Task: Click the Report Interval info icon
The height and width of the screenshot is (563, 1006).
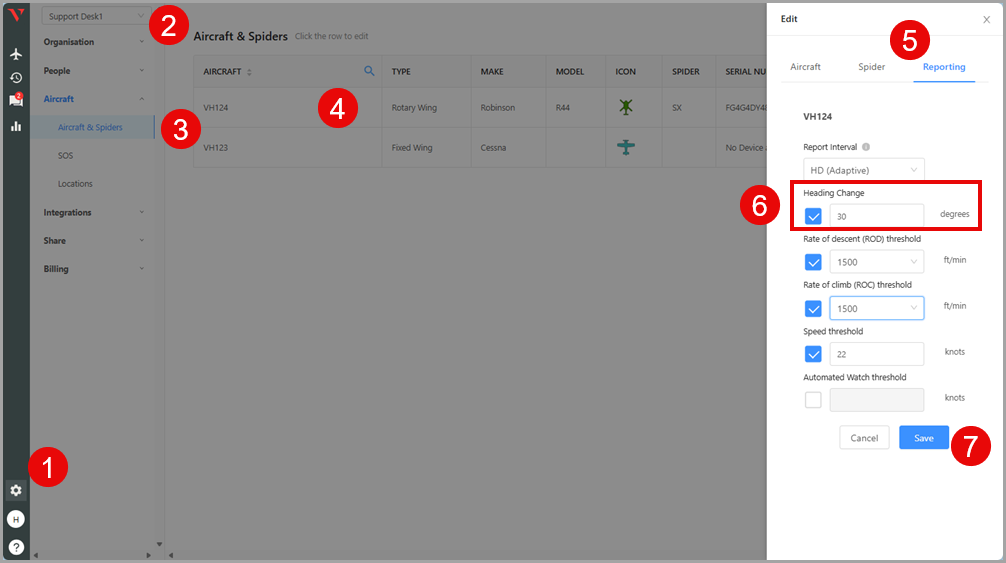Action: point(866,147)
